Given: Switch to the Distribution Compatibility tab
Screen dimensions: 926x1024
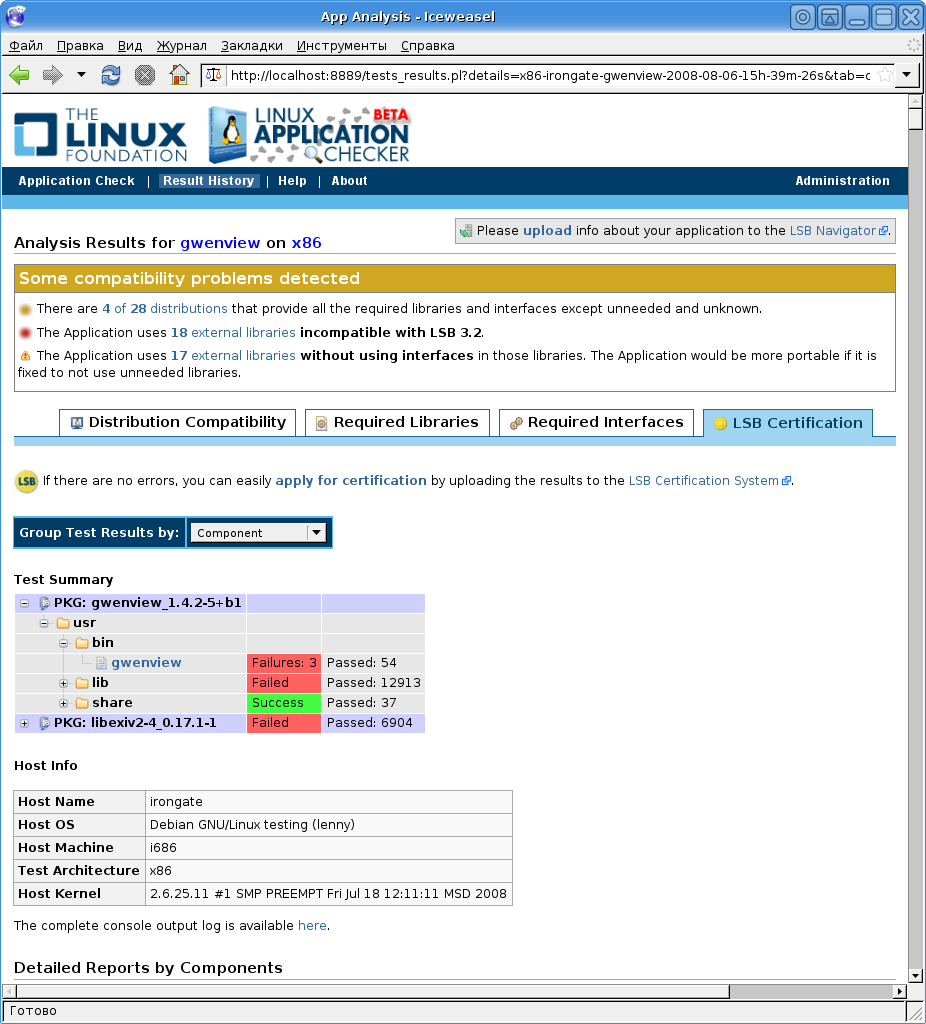Looking at the screenshot, I should (x=178, y=423).
